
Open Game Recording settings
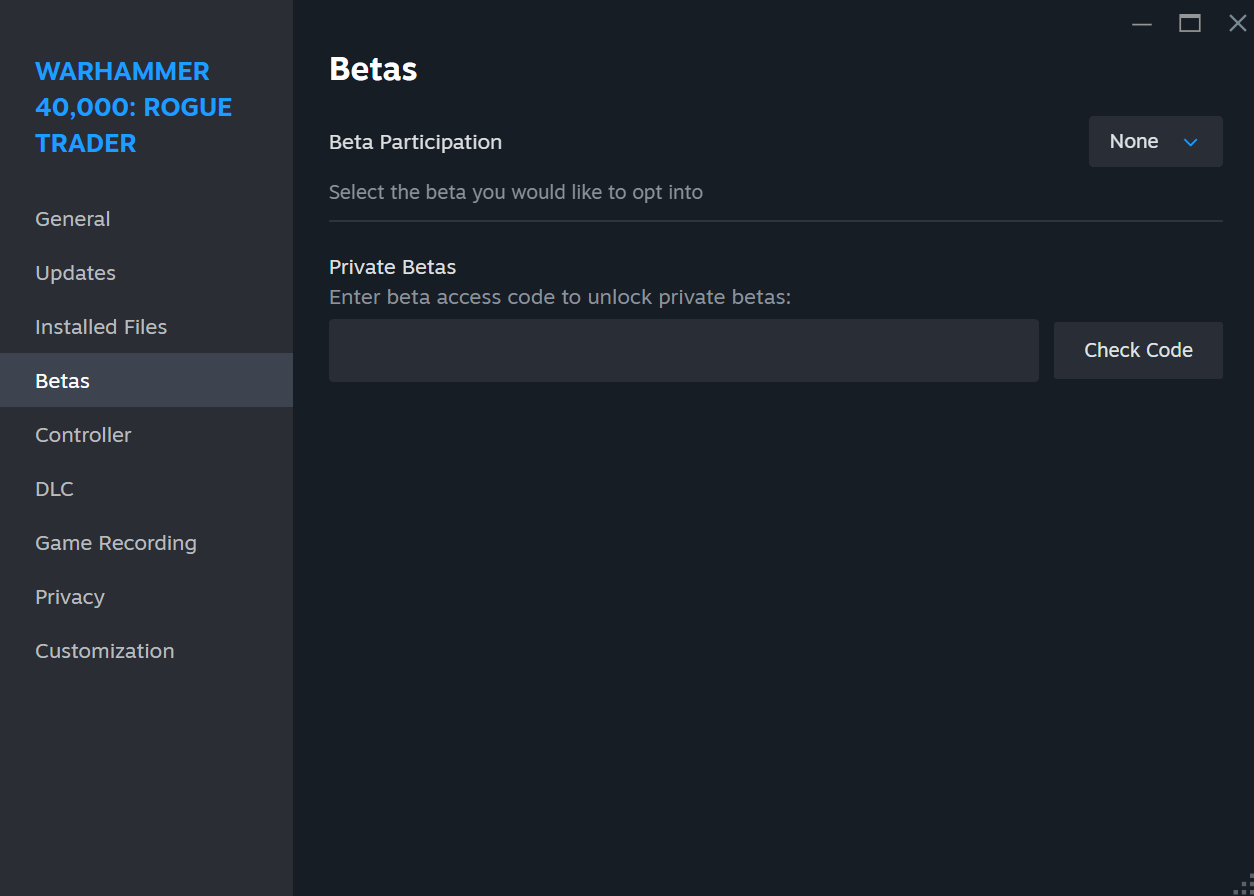[116, 543]
